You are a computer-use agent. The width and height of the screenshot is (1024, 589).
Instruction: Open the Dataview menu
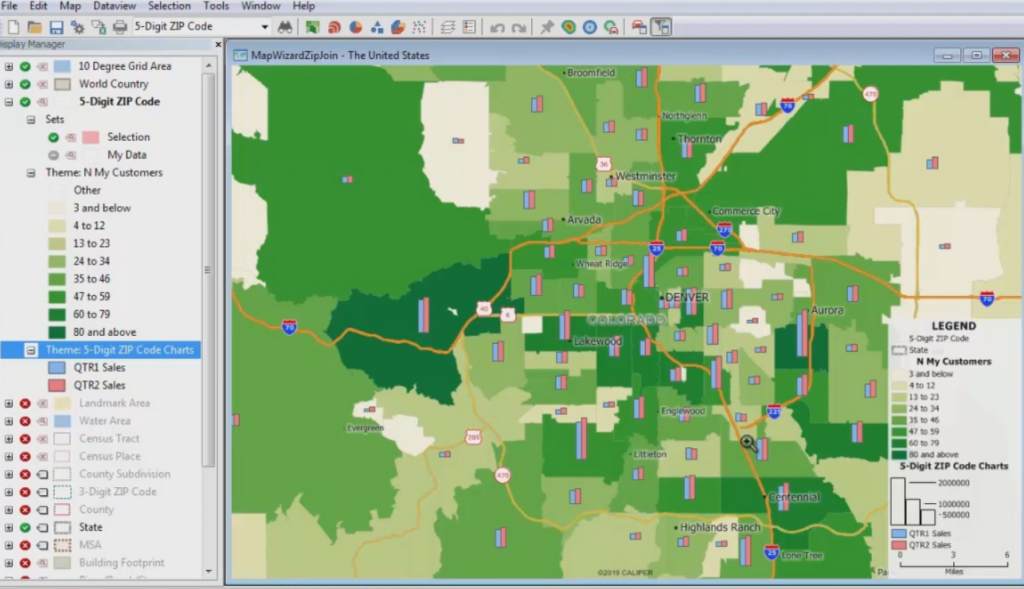(x=114, y=6)
